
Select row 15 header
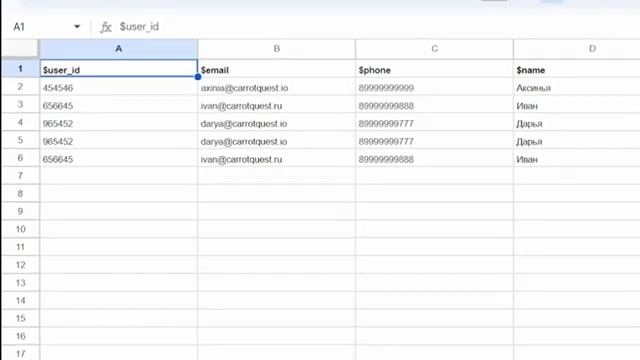20,318
